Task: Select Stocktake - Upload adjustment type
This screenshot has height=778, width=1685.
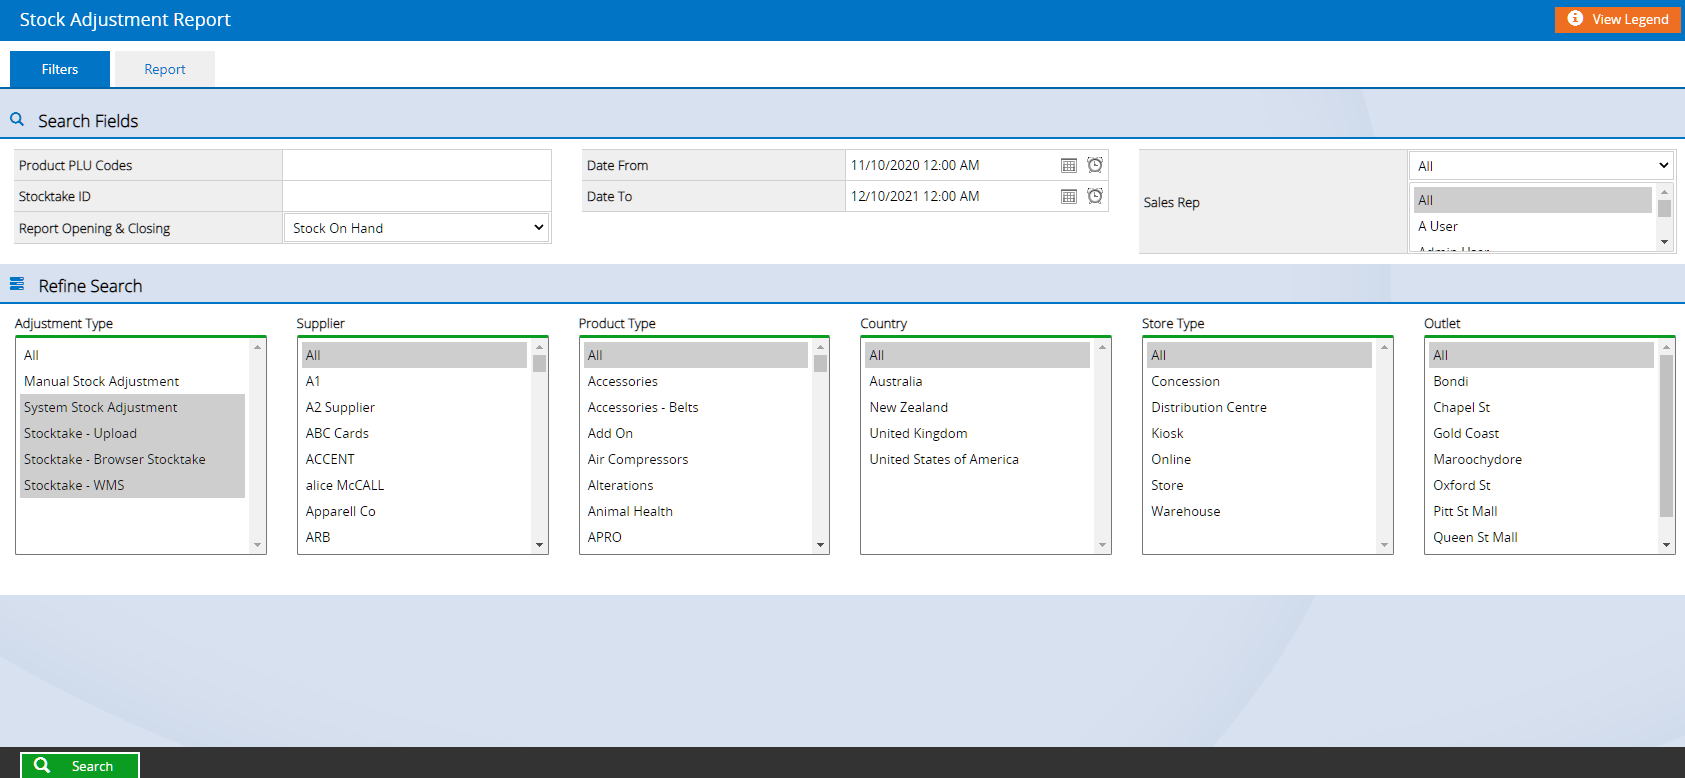Action: 132,433
